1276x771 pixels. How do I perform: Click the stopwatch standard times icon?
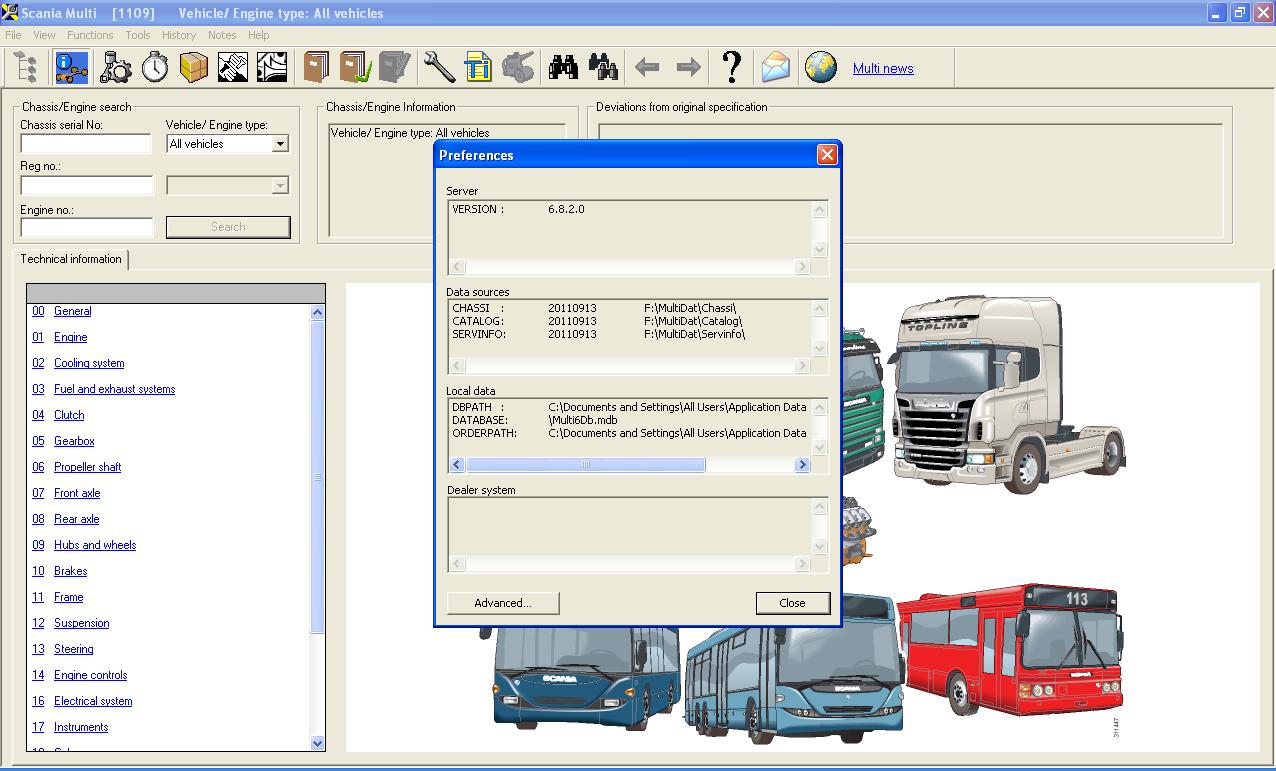click(155, 68)
